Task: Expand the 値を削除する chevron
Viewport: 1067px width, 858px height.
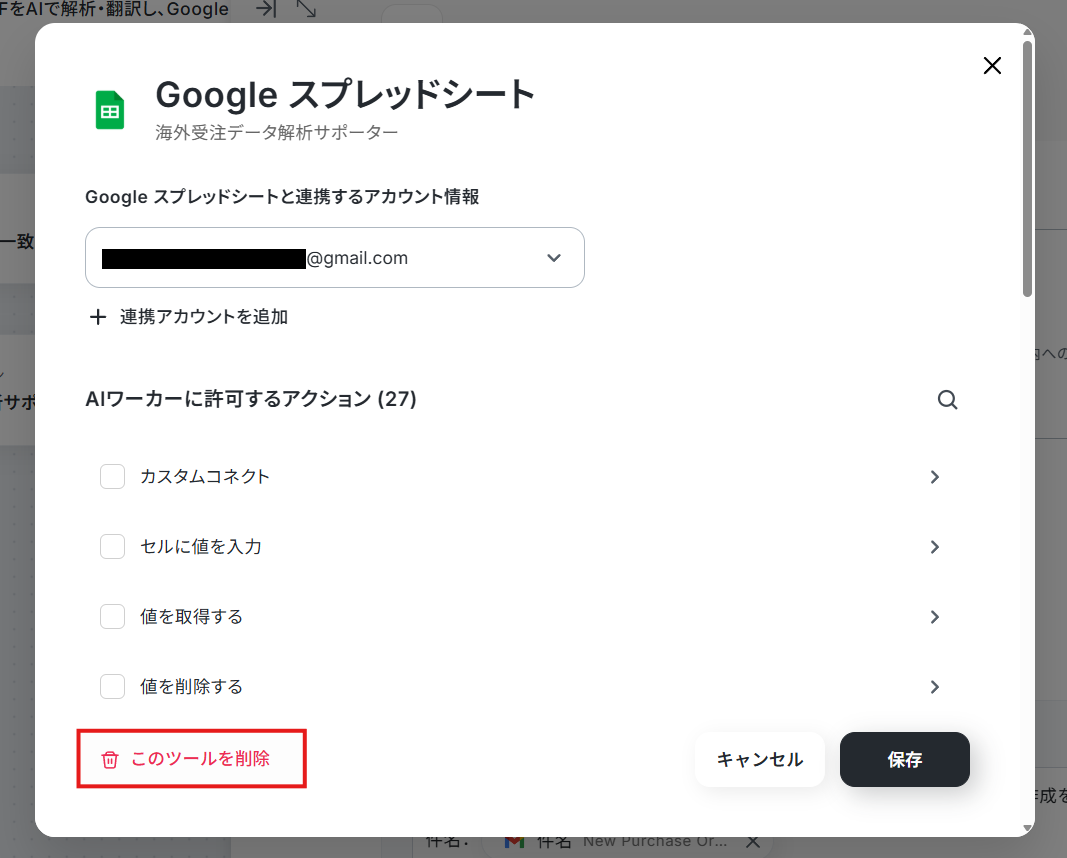Action: pyautogui.click(x=934, y=687)
